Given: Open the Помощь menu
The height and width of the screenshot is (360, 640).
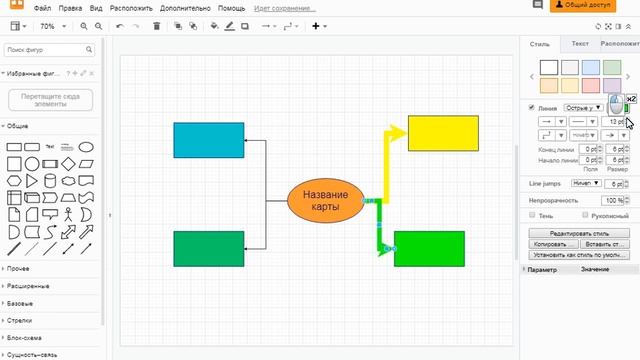Looking at the screenshot, I should pos(231,8).
